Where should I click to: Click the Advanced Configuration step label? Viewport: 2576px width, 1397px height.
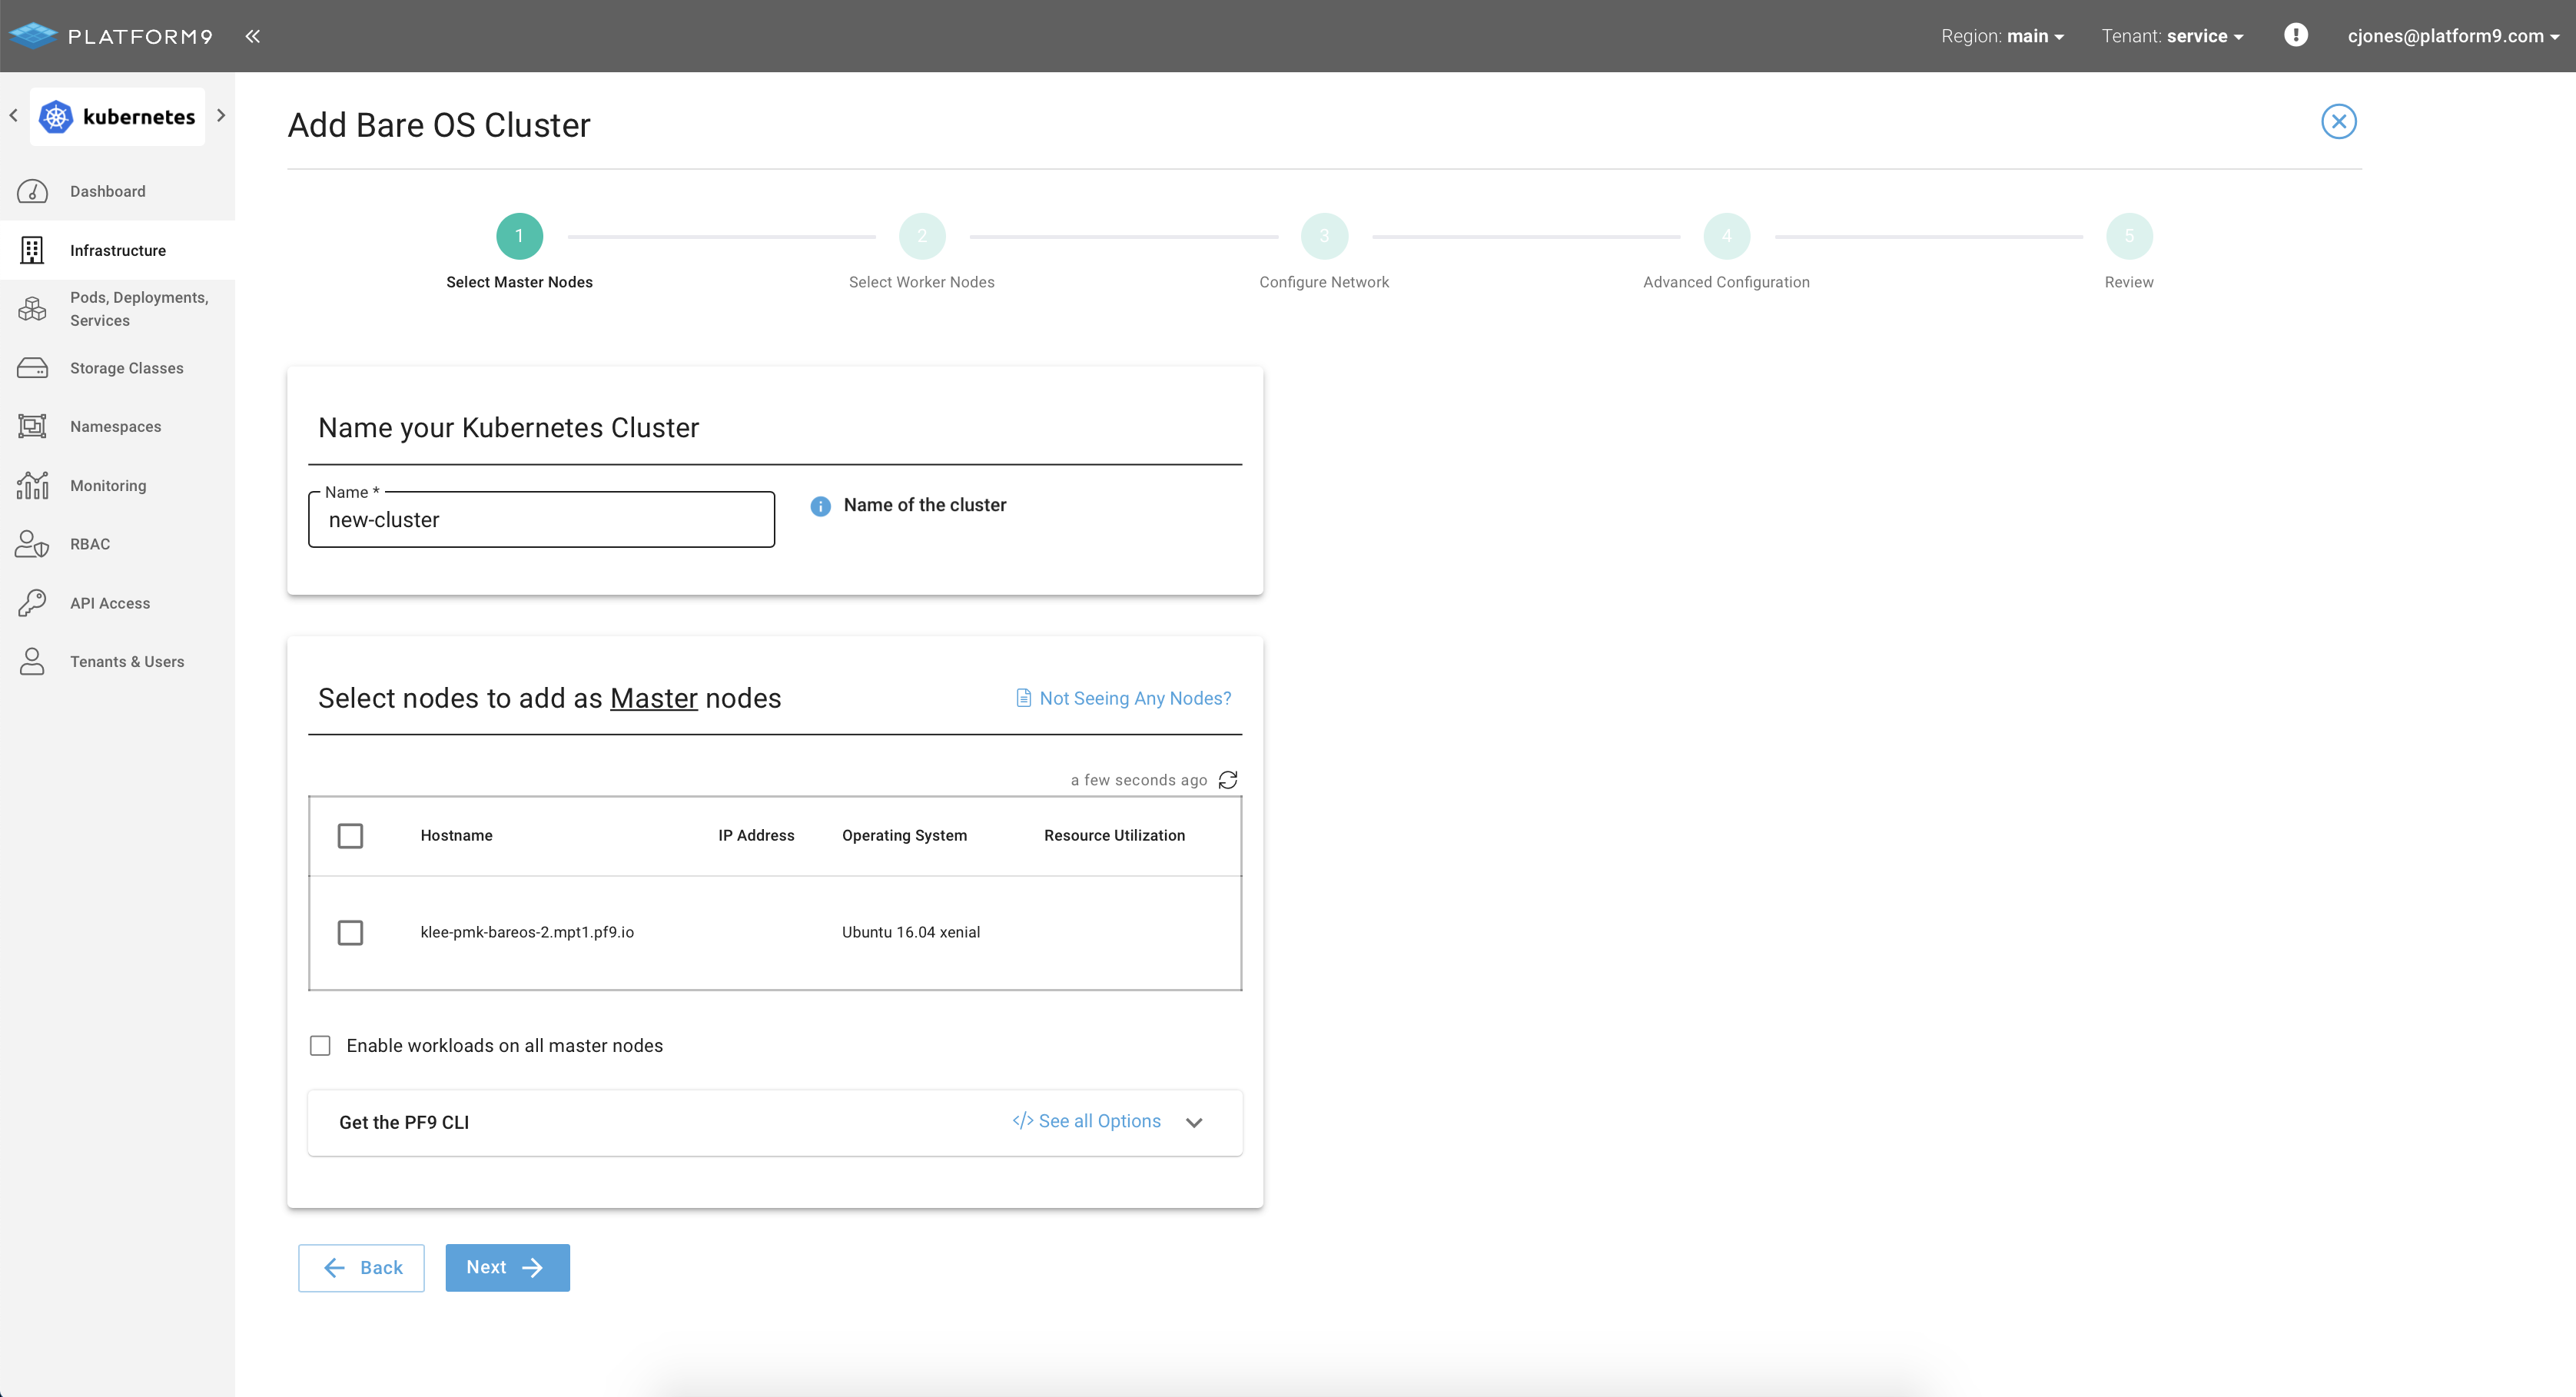pos(1726,283)
